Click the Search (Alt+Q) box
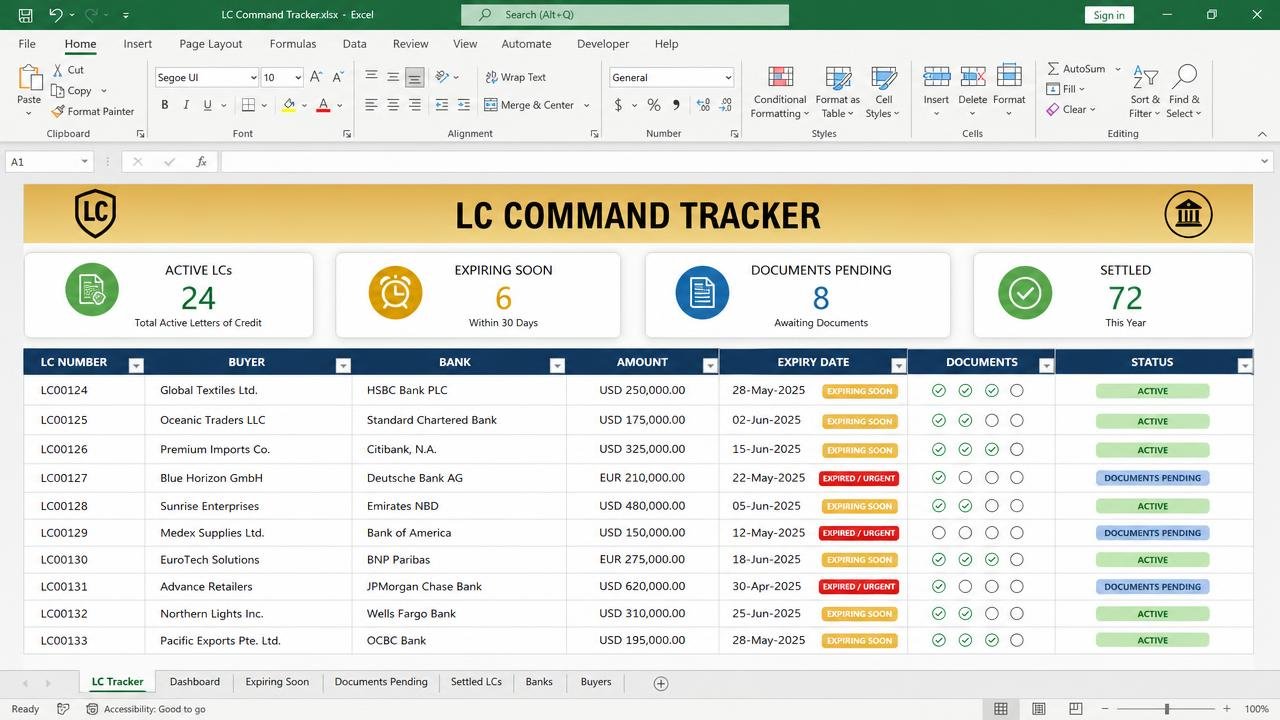The image size is (1280, 720). 625,15
